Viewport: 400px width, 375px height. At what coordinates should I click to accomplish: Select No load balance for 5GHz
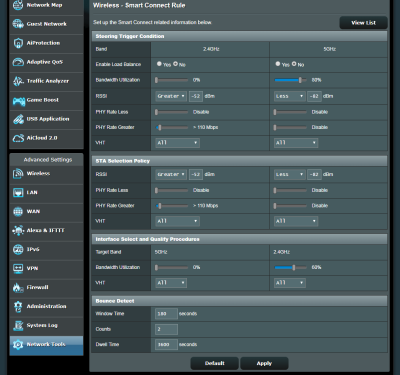point(294,64)
